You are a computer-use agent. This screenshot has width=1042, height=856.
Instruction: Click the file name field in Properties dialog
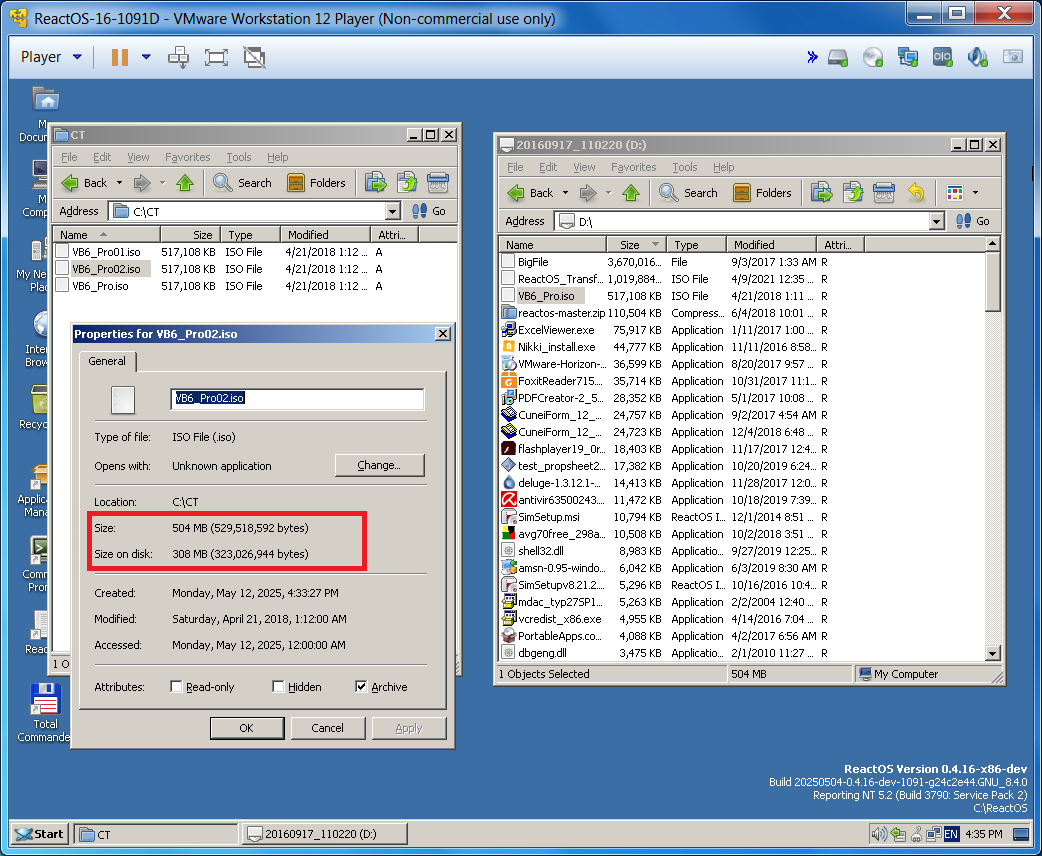click(297, 399)
